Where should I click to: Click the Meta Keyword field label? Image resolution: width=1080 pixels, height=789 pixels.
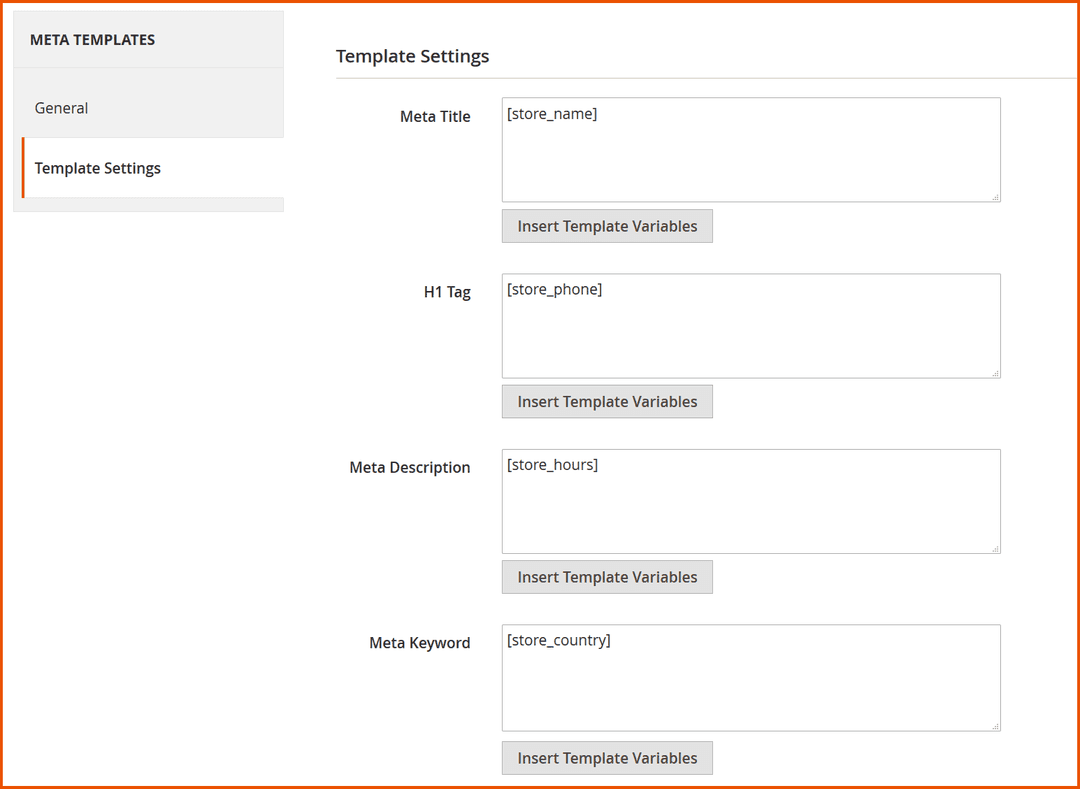419,643
